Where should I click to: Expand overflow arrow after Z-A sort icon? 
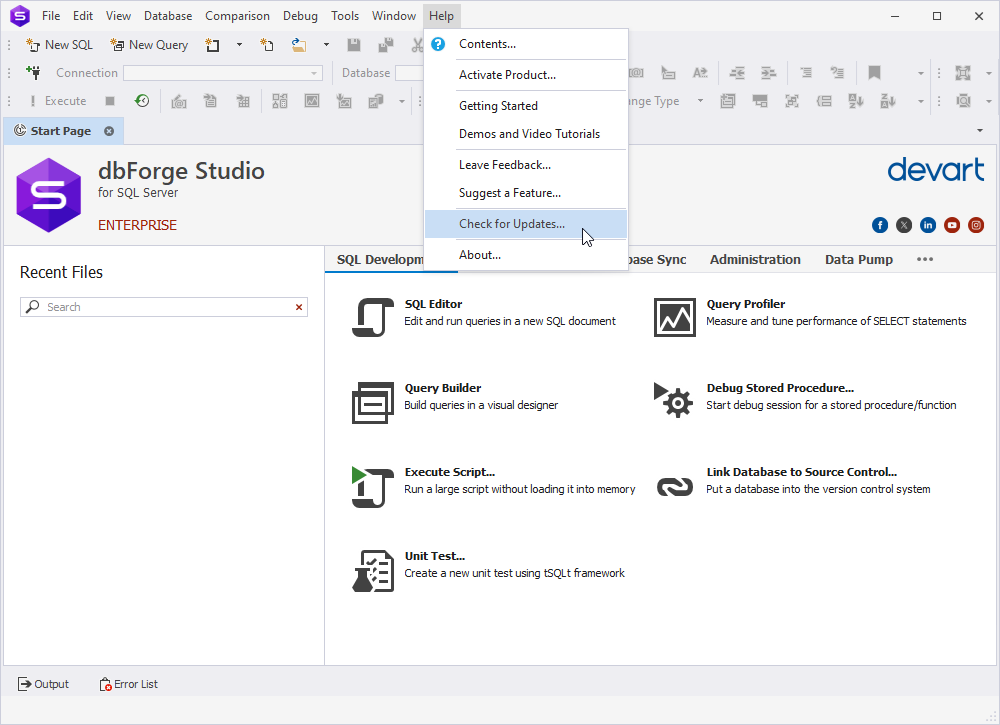pyautogui.click(x=920, y=101)
